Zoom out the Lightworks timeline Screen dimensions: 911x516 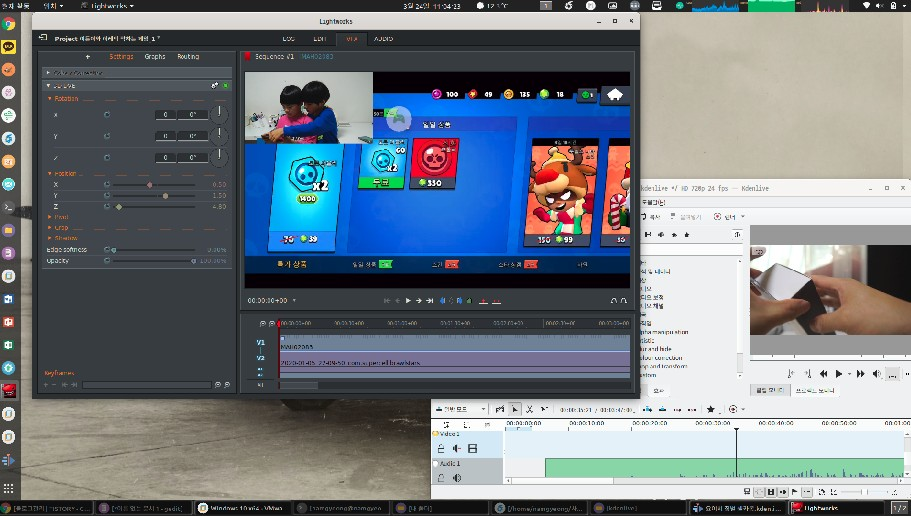[263, 323]
